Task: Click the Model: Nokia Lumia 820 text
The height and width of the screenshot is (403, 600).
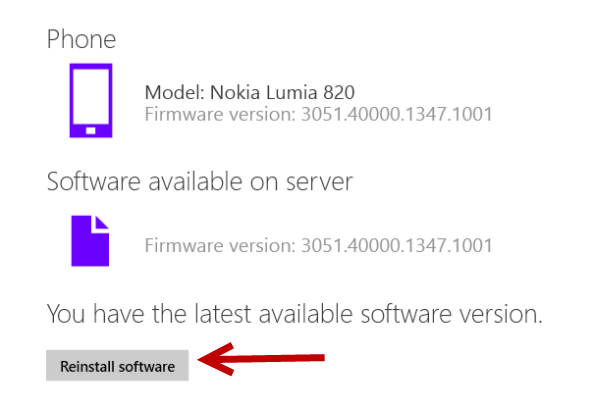Action: [x=249, y=92]
